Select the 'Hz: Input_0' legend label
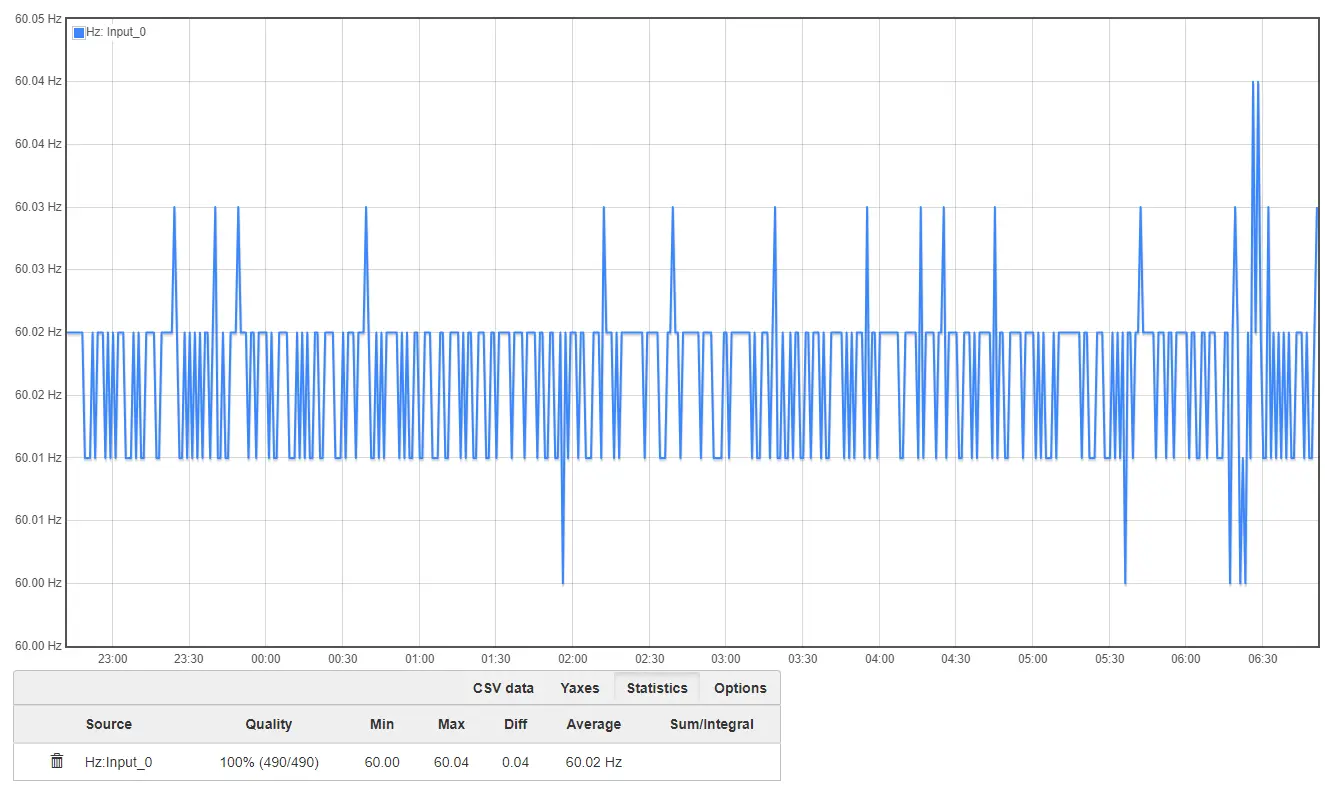This screenshot has width=1325, height=786. pos(116,32)
